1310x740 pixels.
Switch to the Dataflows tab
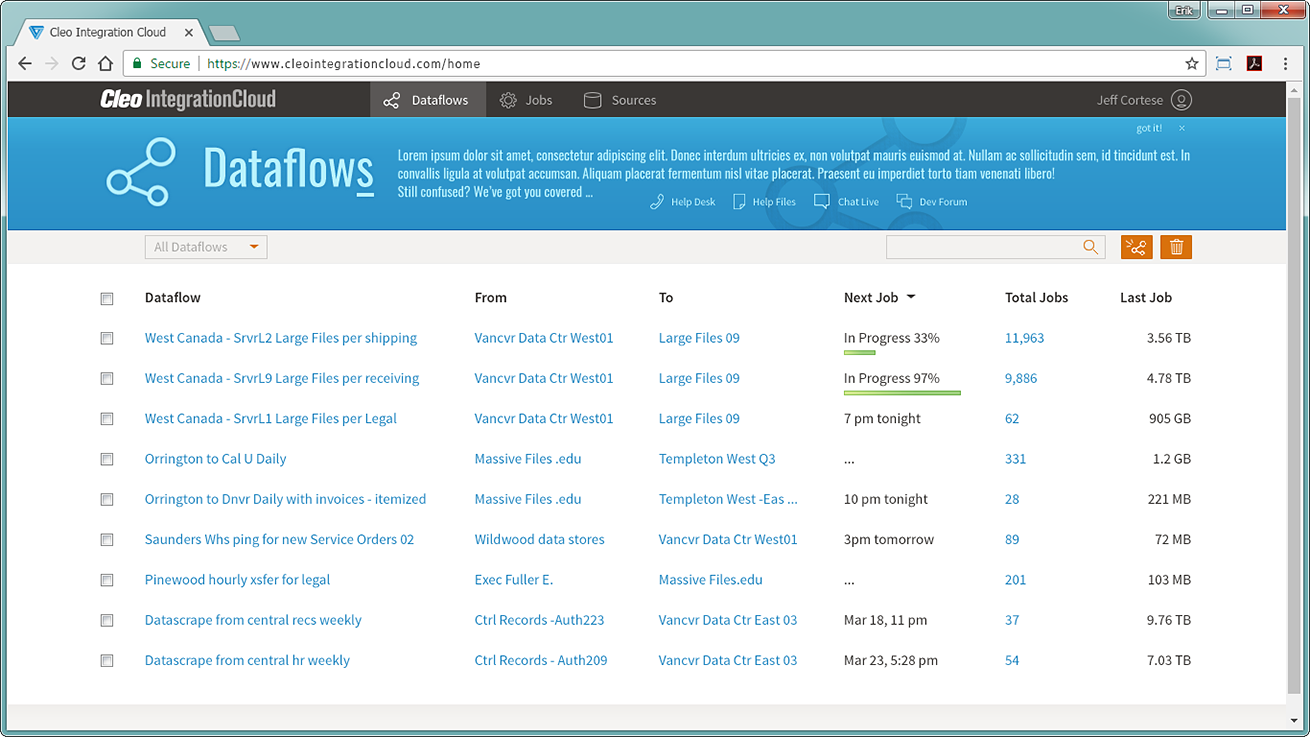point(427,100)
